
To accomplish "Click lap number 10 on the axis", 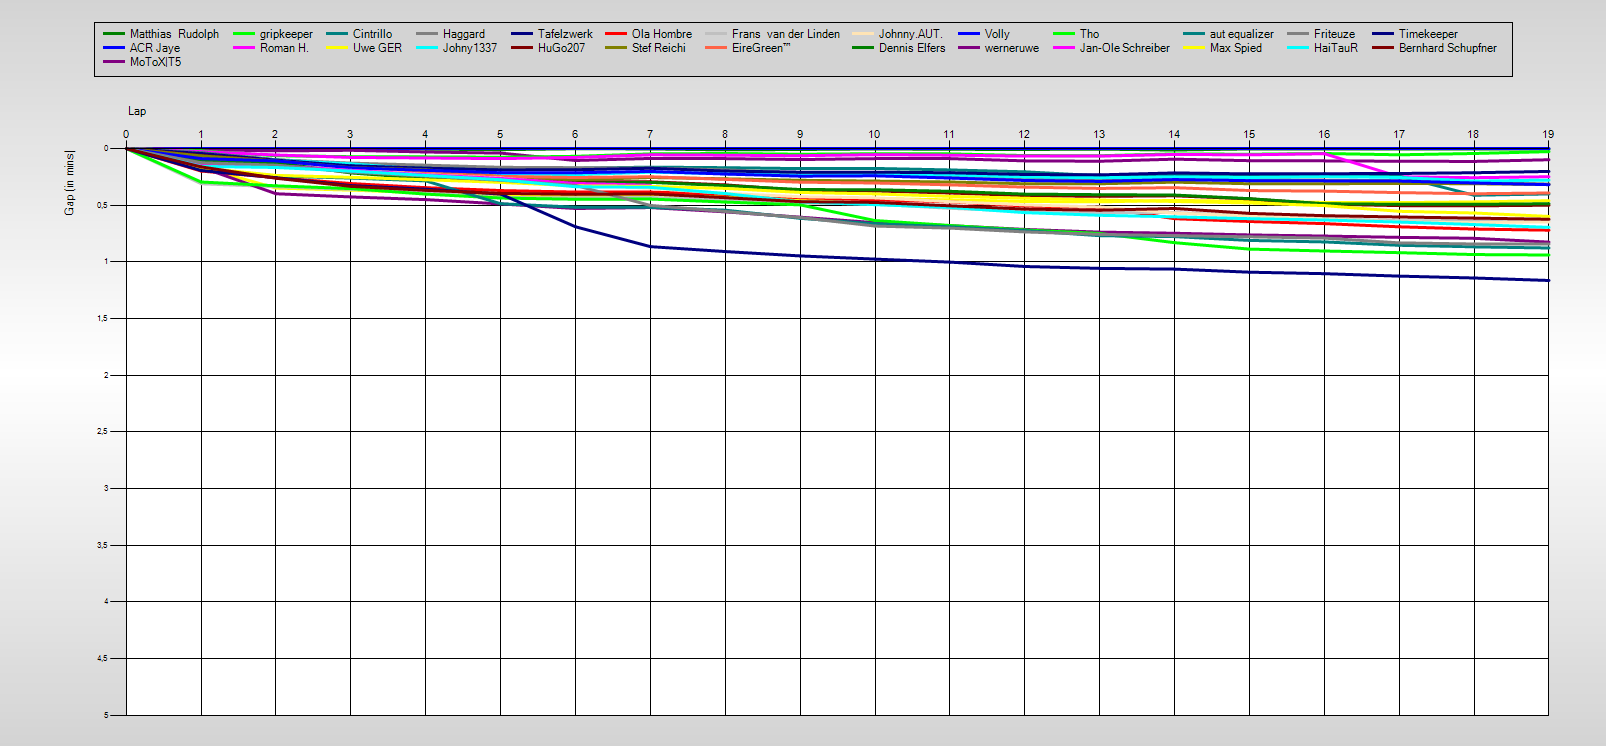I will [874, 134].
